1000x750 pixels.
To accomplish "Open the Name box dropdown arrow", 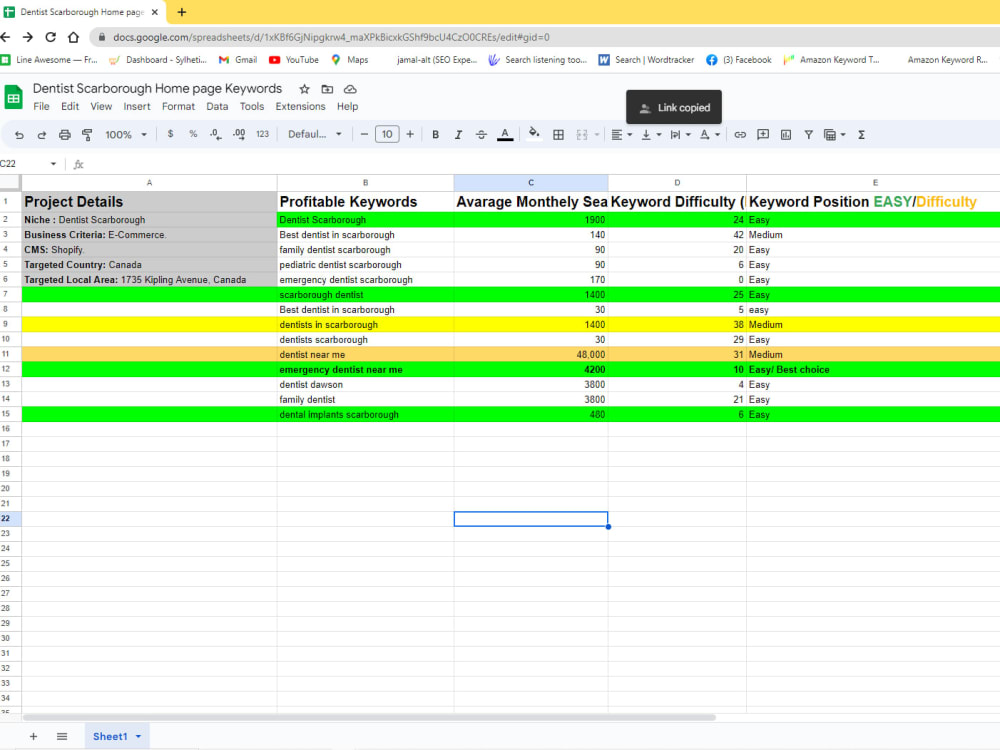I will (x=53, y=164).
